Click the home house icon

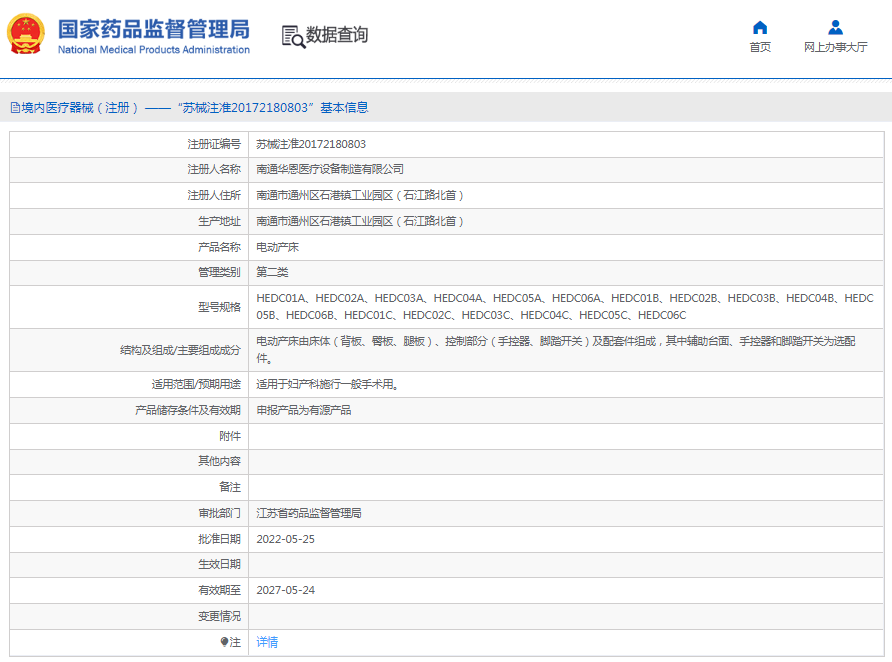tap(760, 27)
